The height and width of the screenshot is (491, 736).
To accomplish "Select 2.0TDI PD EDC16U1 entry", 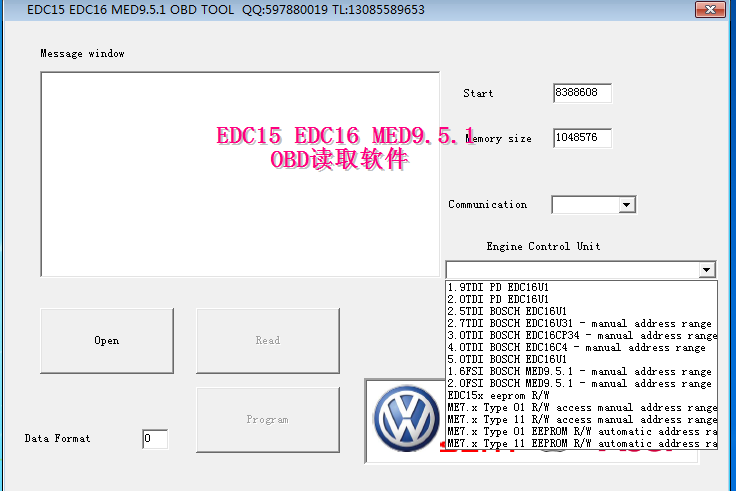I will (x=581, y=299).
